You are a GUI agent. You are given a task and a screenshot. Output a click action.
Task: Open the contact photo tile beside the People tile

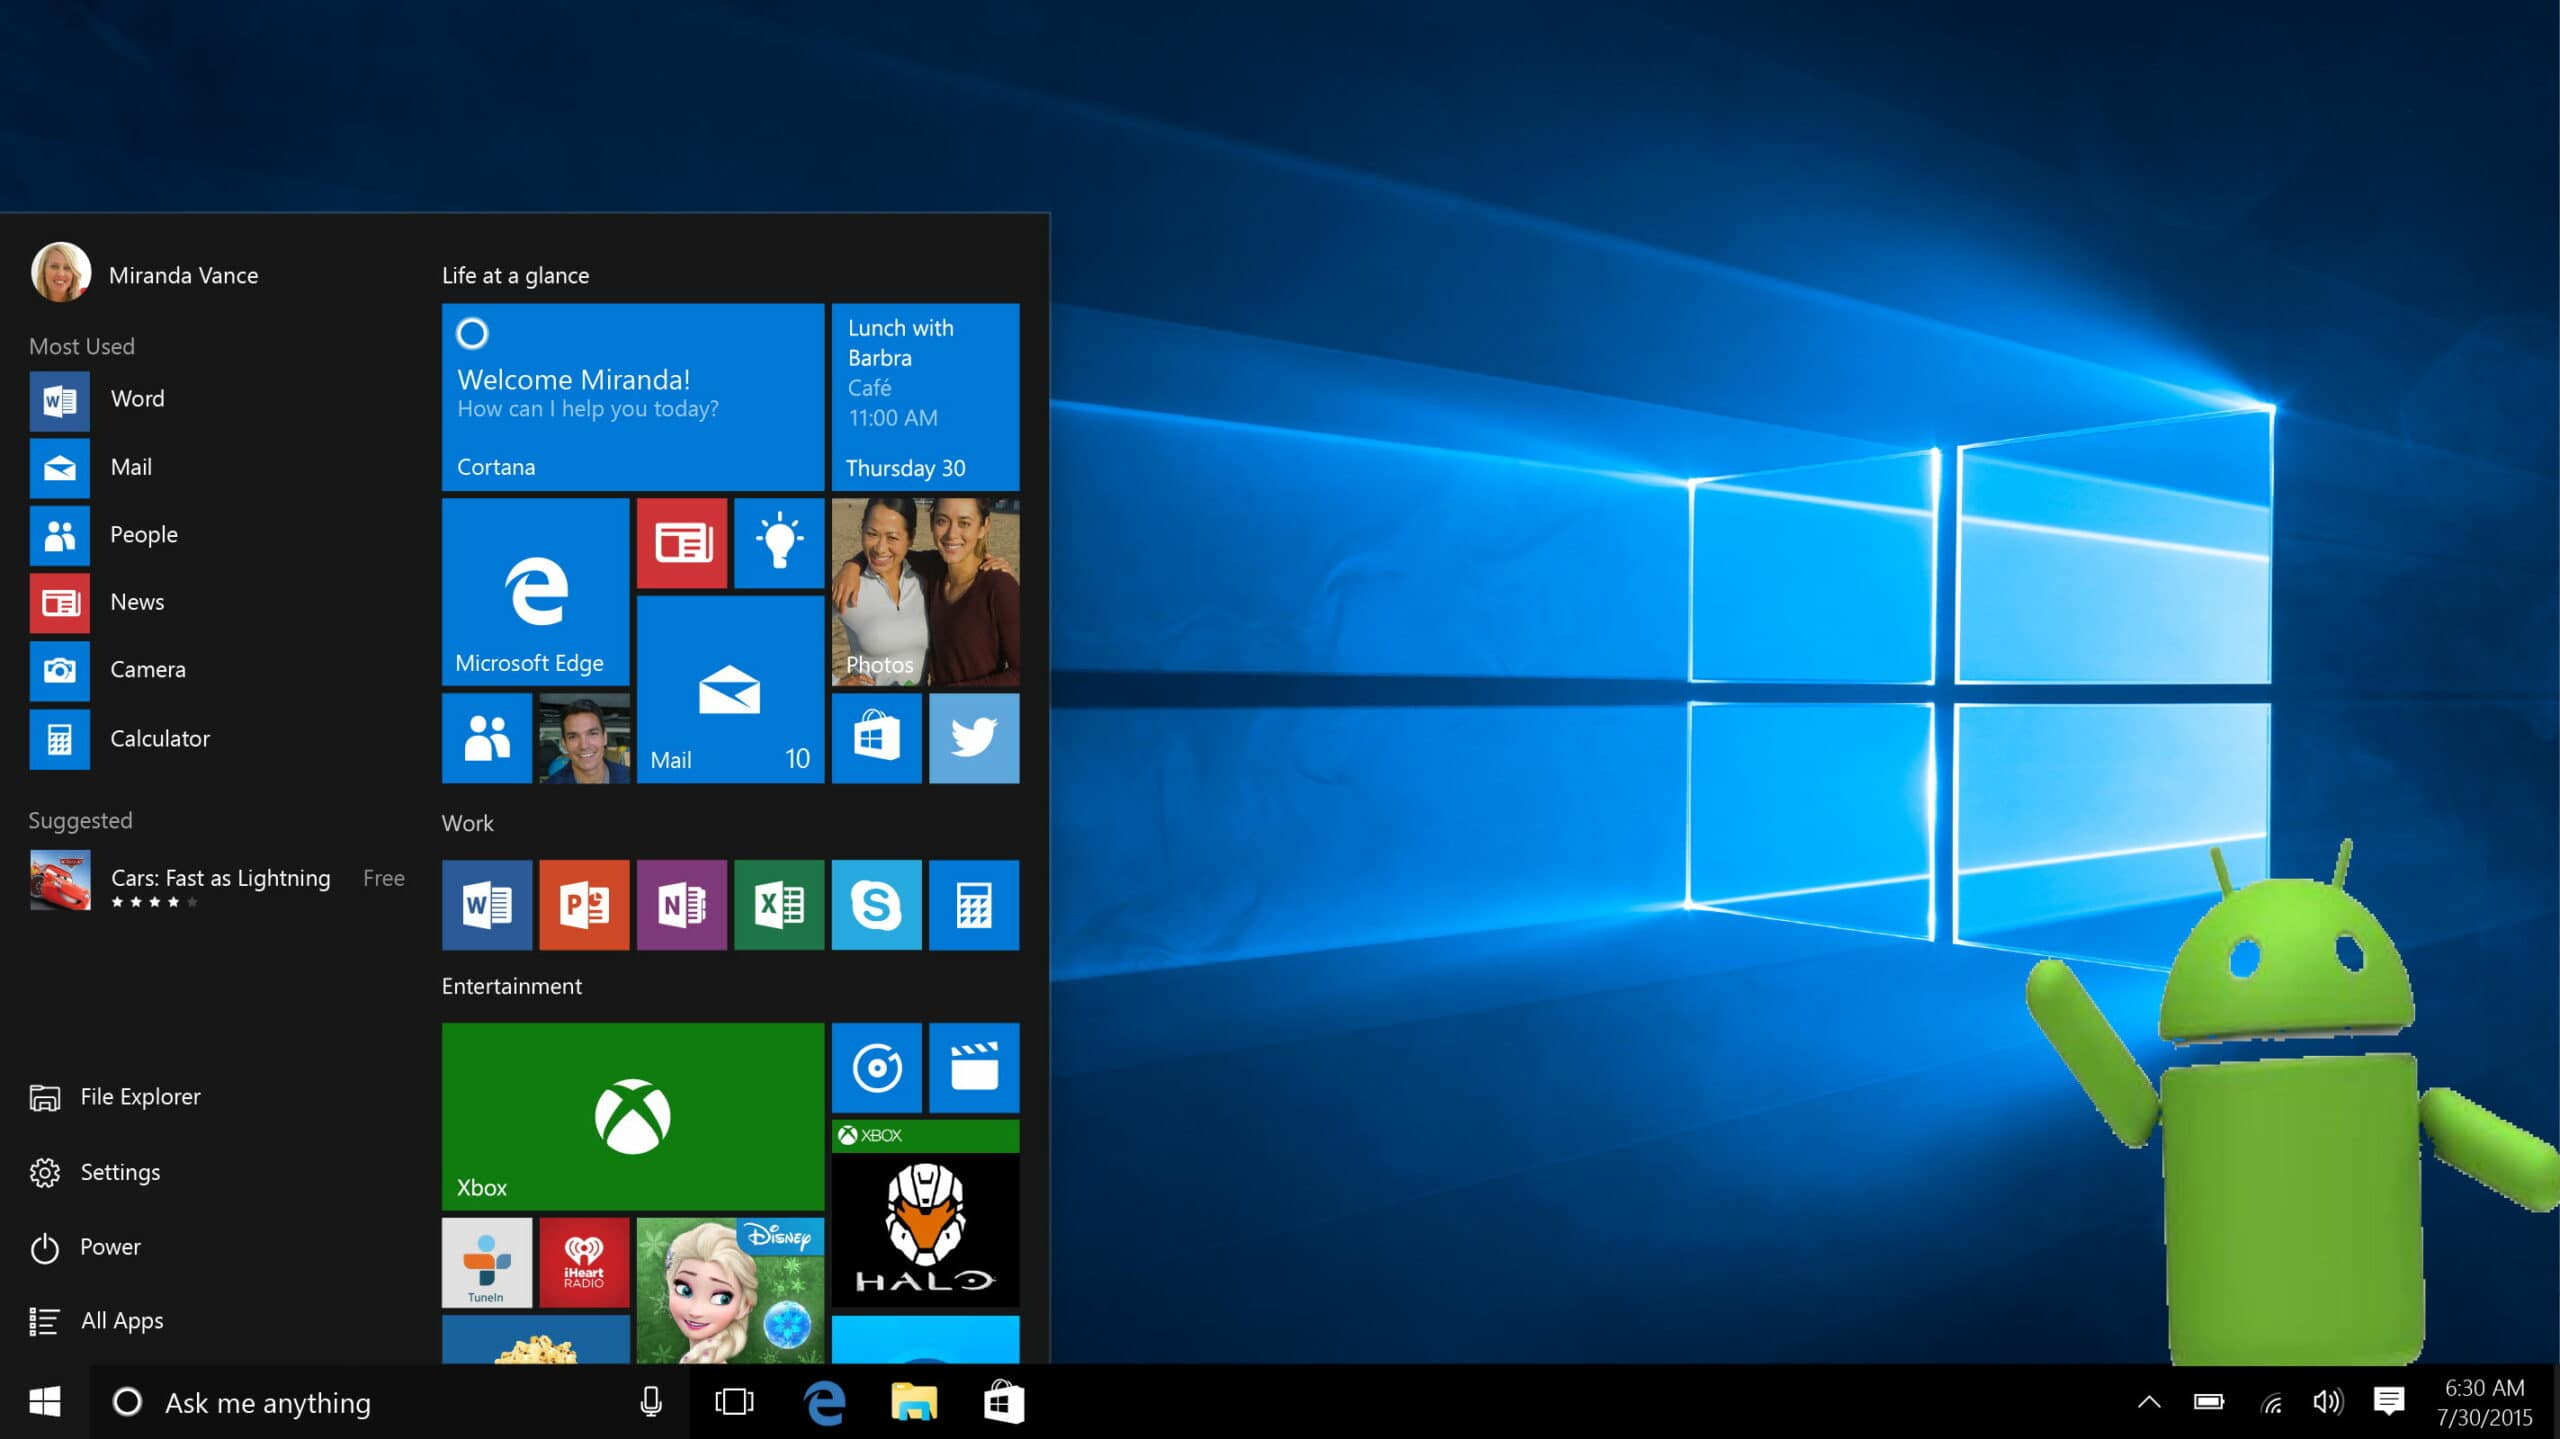(x=585, y=738)
